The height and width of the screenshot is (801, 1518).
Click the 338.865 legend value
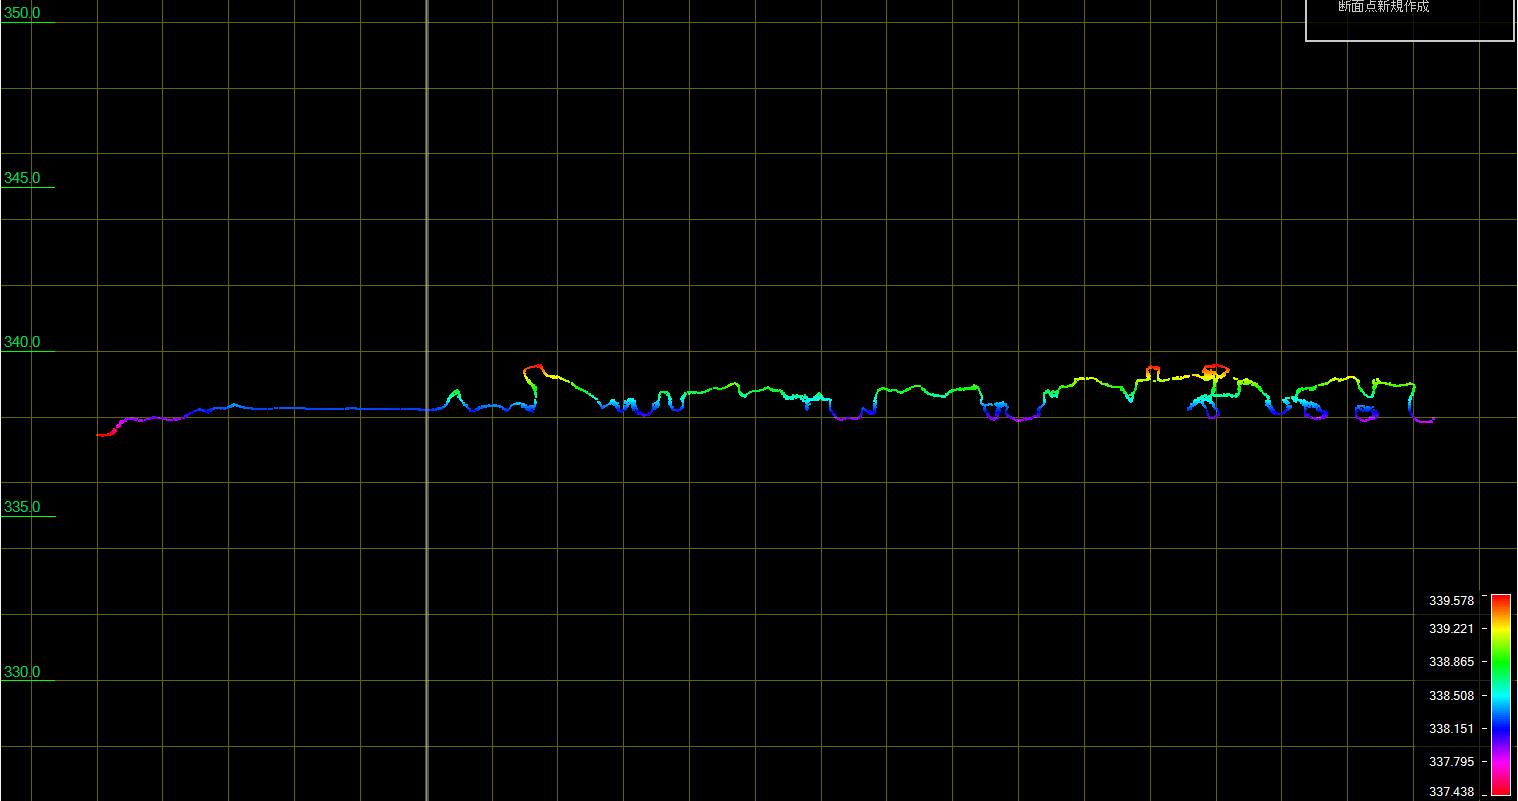pyautogui.click(x=1451, y=662)
